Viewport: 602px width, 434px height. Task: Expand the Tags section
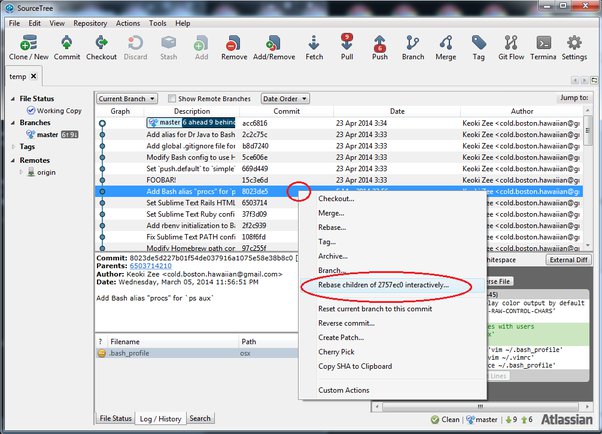[x=13, y=146]
